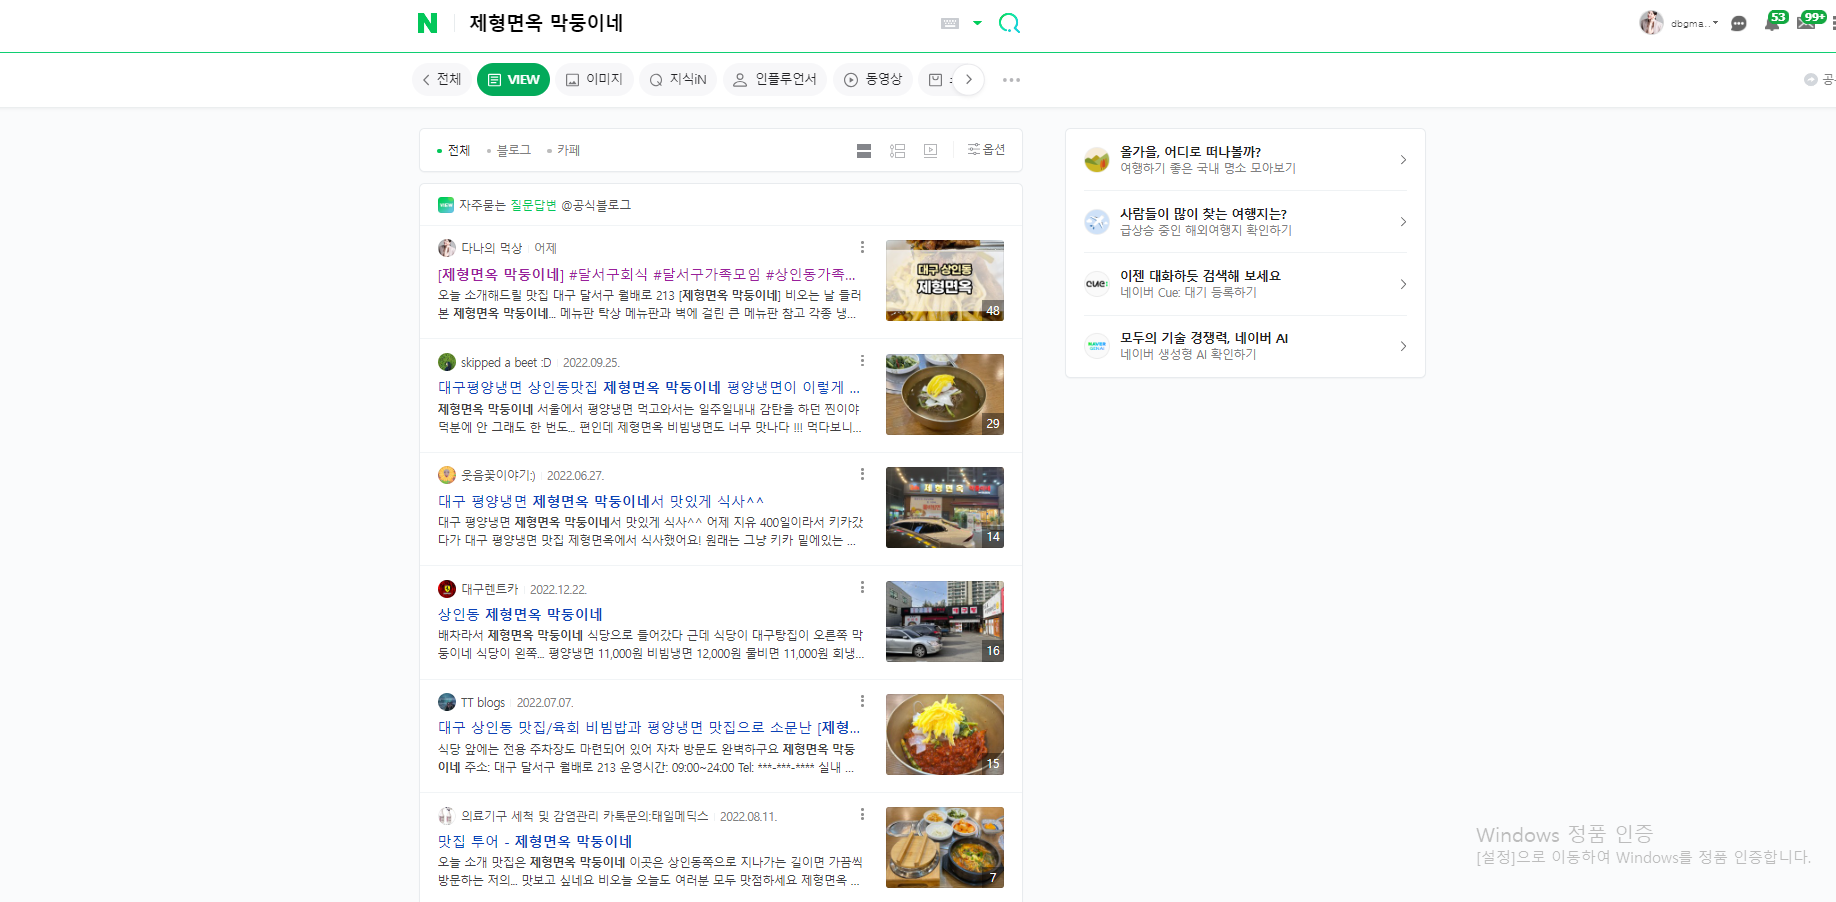Open notifications bell with 53 badge
This screenshot has width=1836, height=902.
(1774, 21)
